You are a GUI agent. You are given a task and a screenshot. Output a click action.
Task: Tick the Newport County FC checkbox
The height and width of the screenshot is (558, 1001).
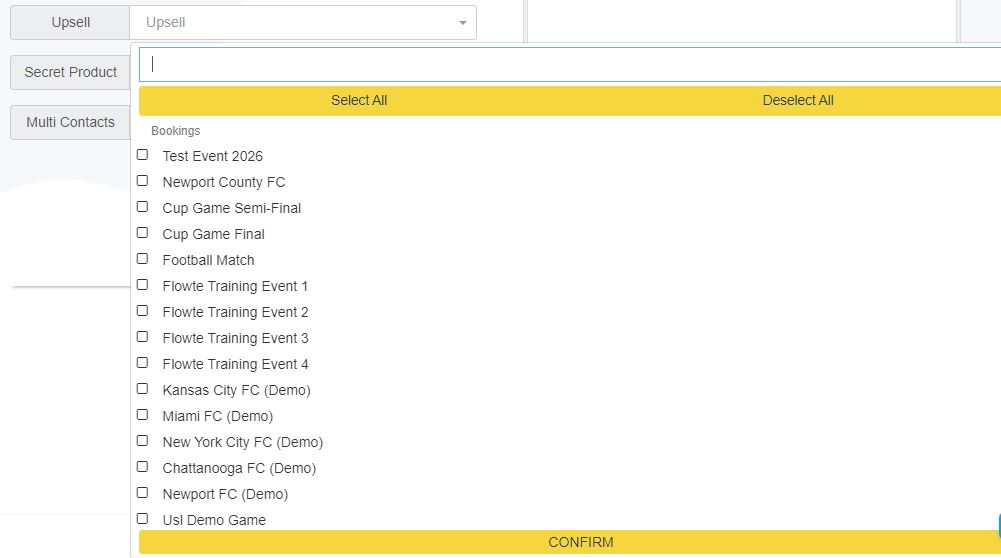[142, 181]
